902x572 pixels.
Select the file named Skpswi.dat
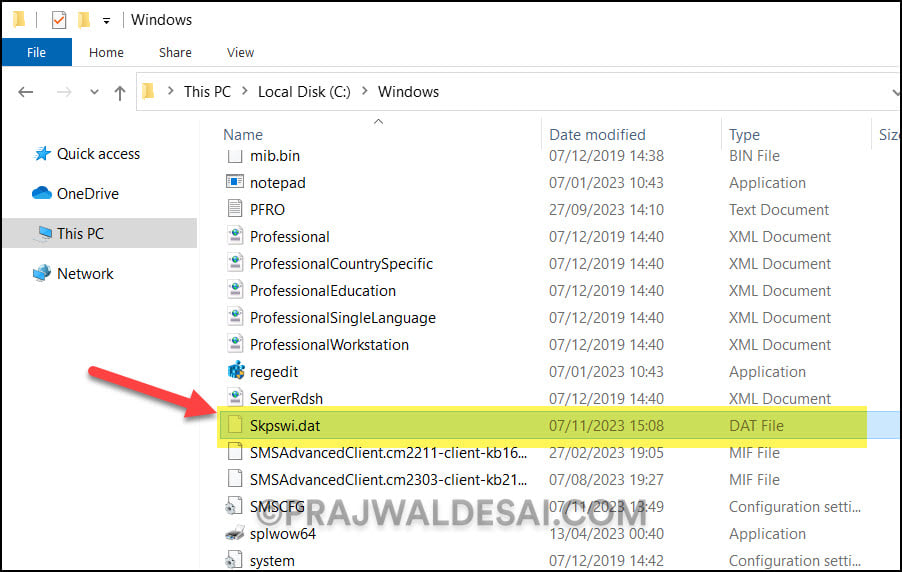[x=285, y=426]
